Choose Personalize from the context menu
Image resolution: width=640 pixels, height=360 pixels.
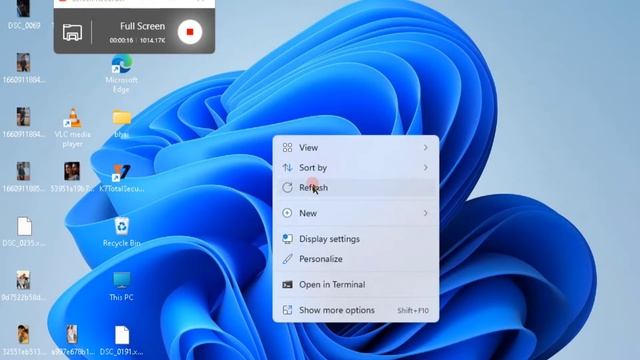[x=356, y=259]
